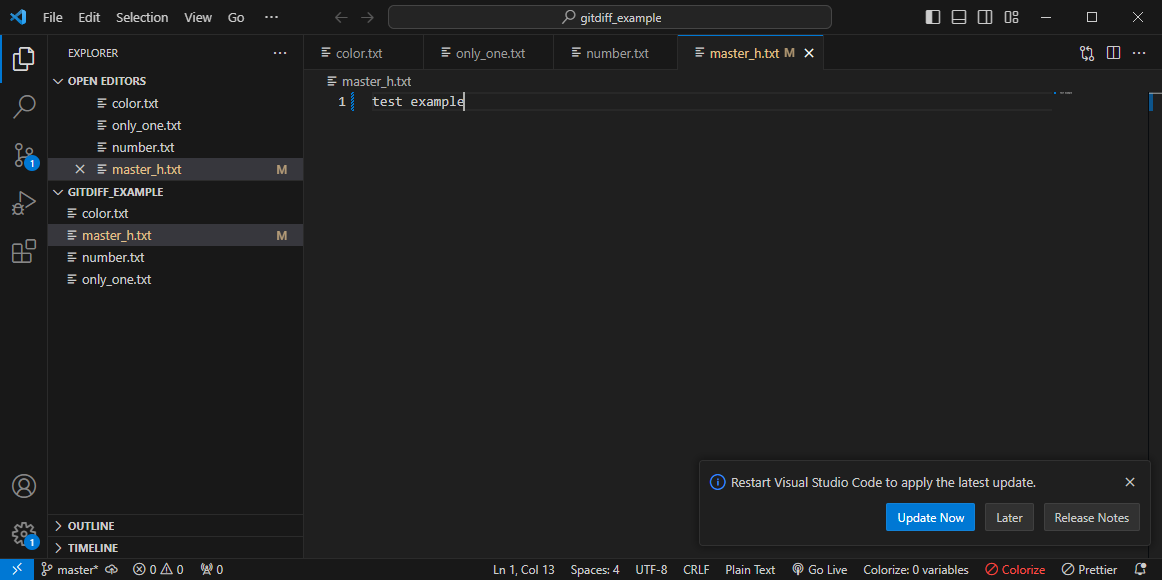Click the master* branch in status bar

click(x=70, y=570)
